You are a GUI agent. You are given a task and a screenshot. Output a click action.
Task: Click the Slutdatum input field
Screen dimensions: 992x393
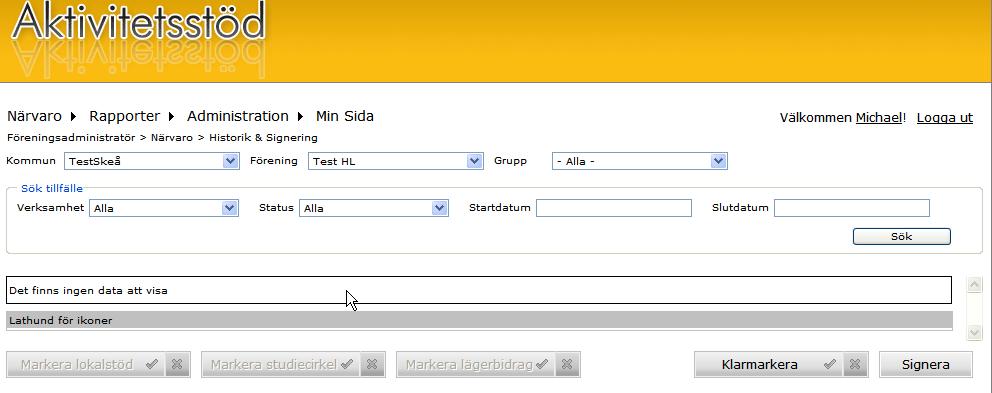[852, 208]
